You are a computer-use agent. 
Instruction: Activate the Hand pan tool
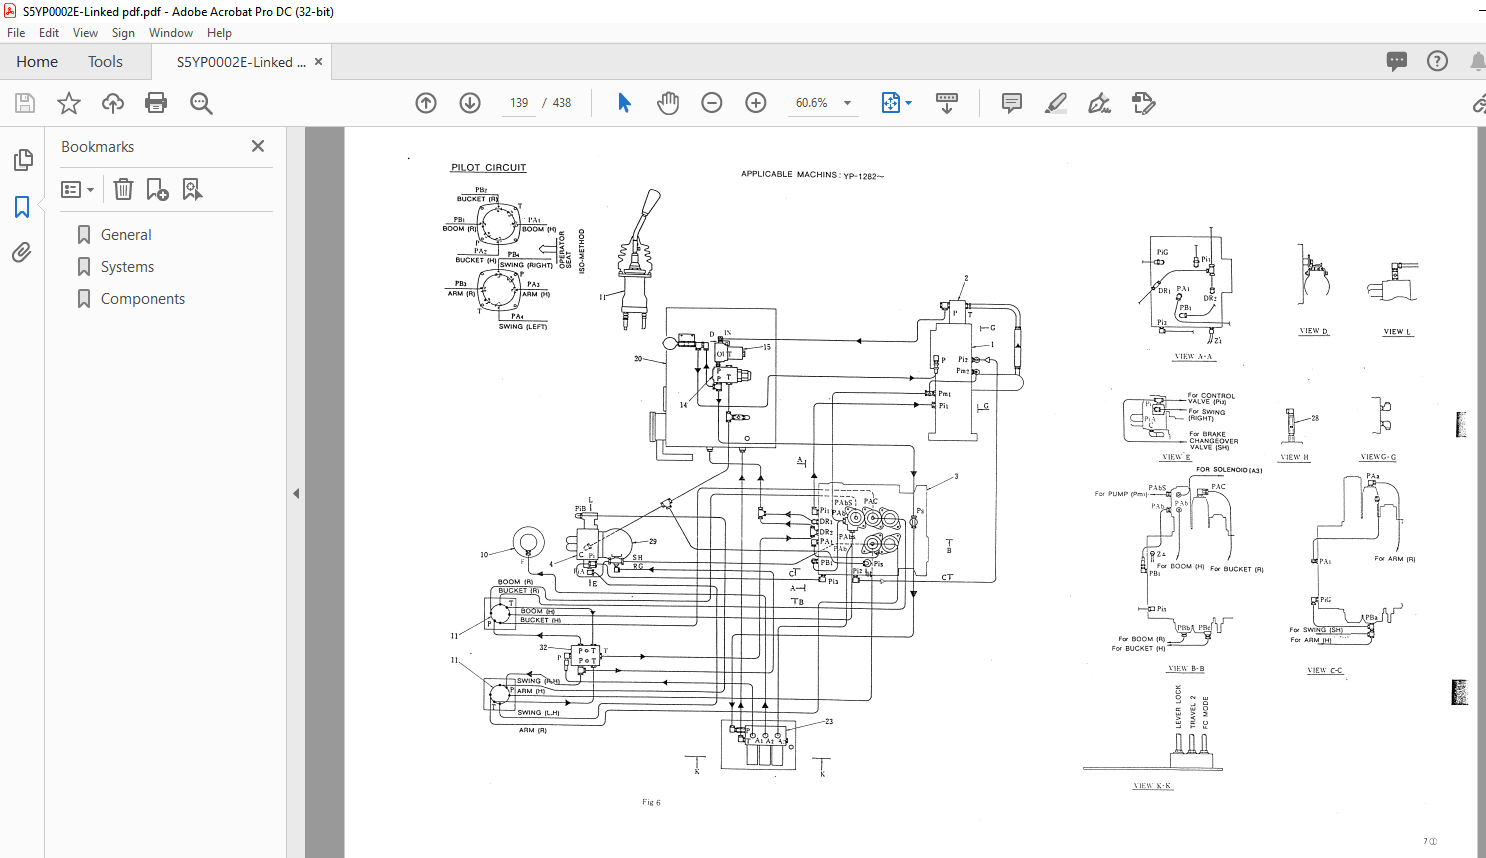668,103
